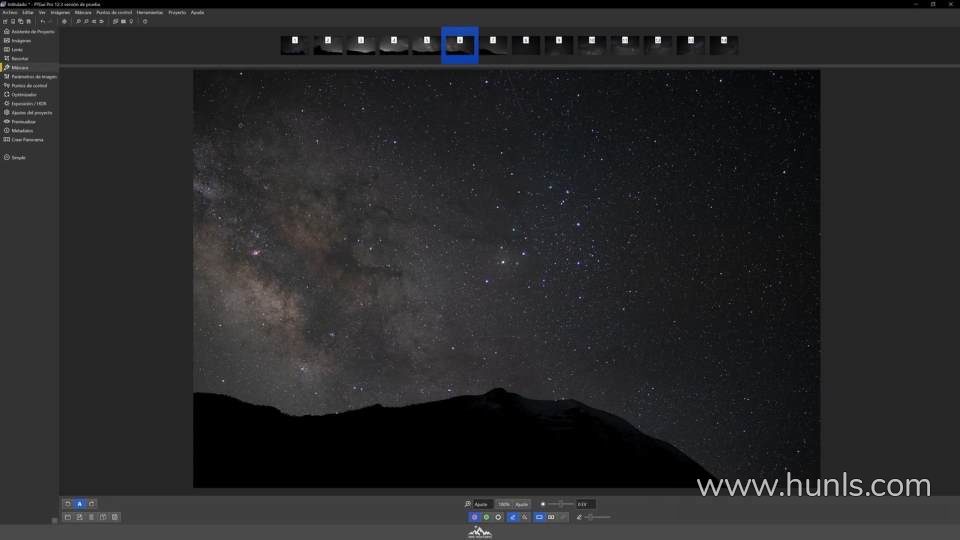Select image thumbnail 5

pos(427,45)
